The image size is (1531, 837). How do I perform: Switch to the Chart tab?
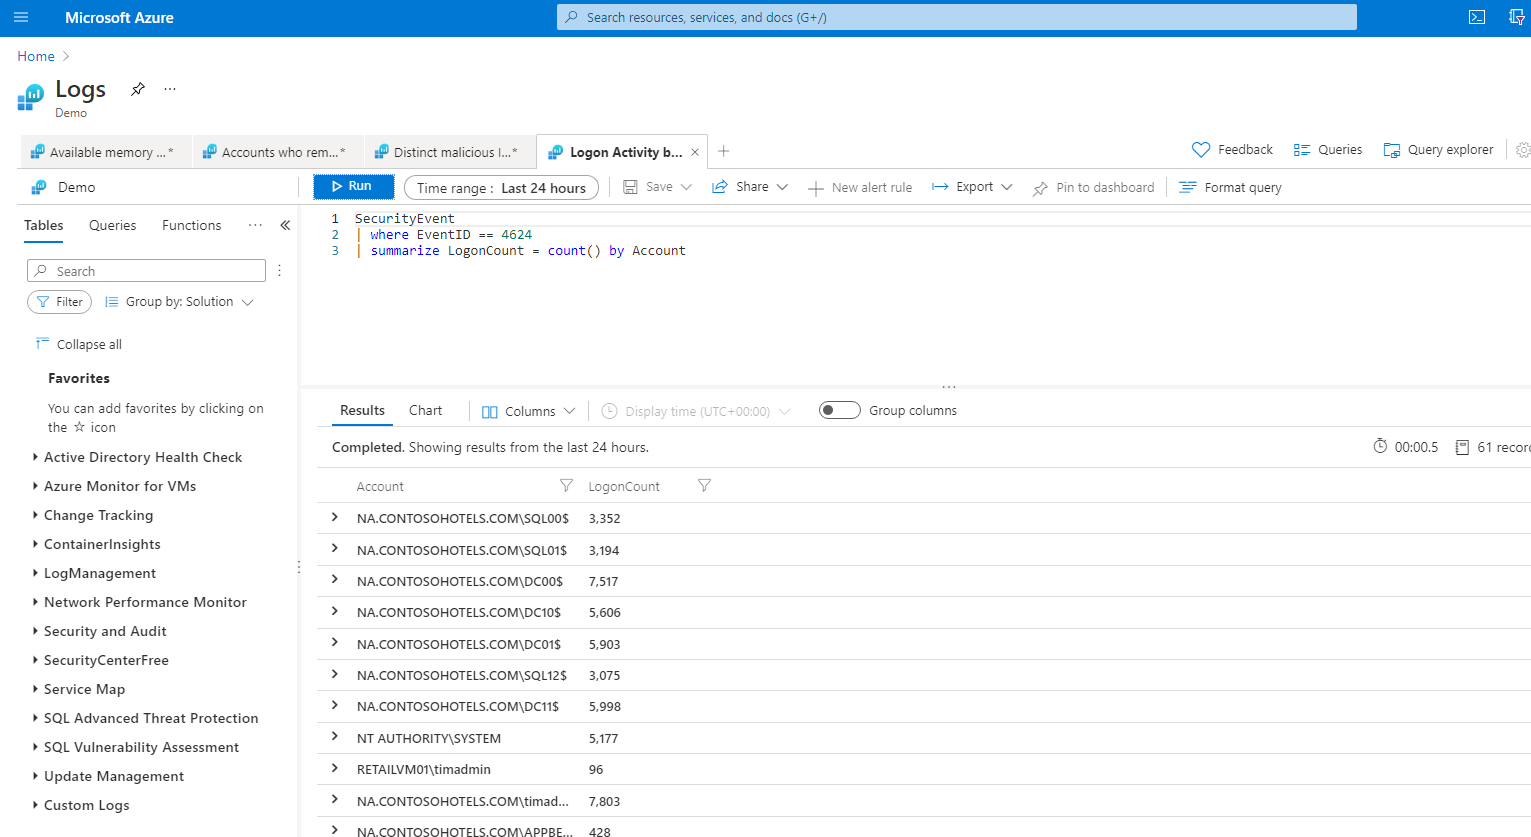(425, 409)
